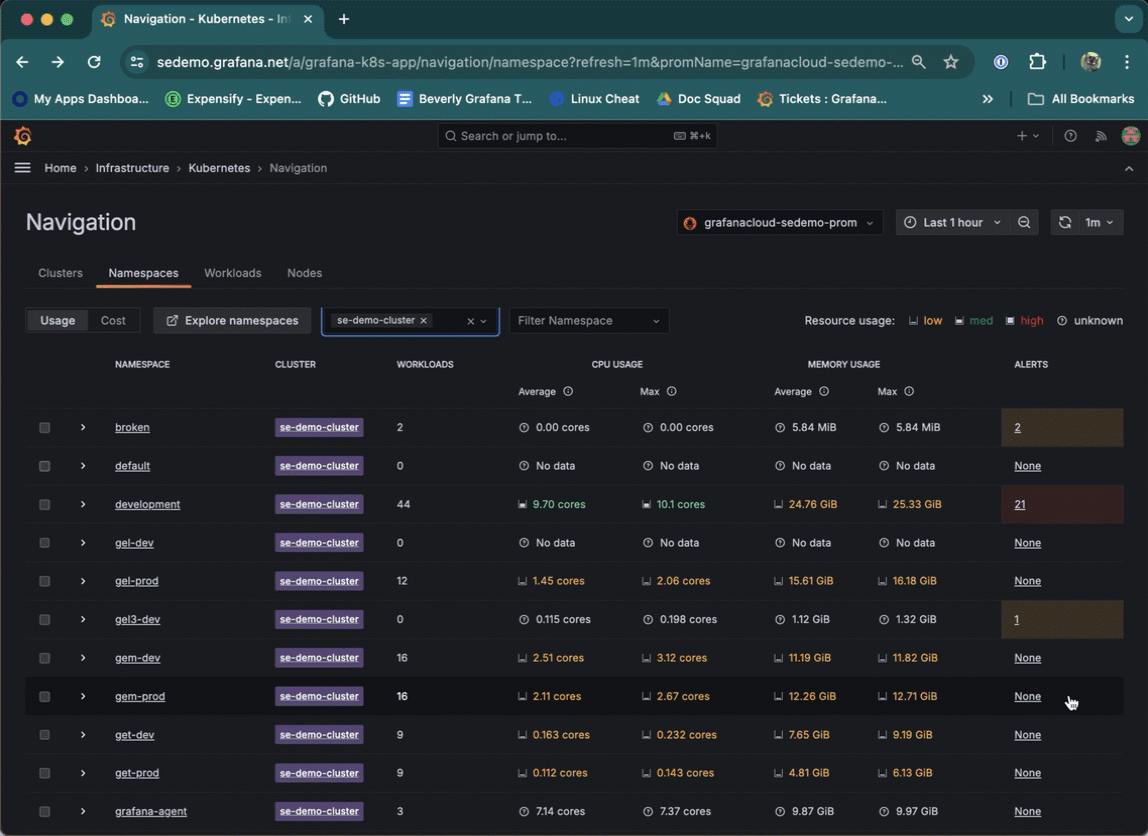
Task: Click the Explore namespaces button
Action: click(232, 321)
